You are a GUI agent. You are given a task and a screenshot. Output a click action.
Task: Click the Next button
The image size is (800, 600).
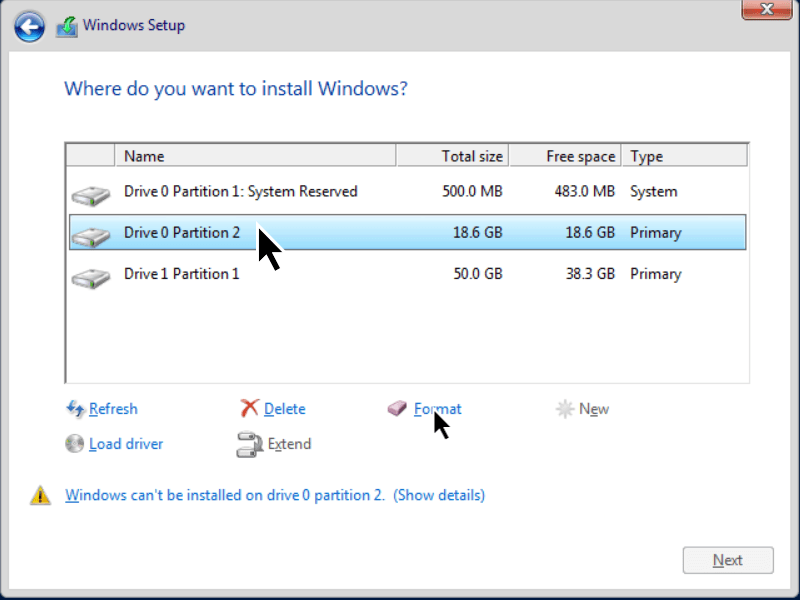(728, 560)
